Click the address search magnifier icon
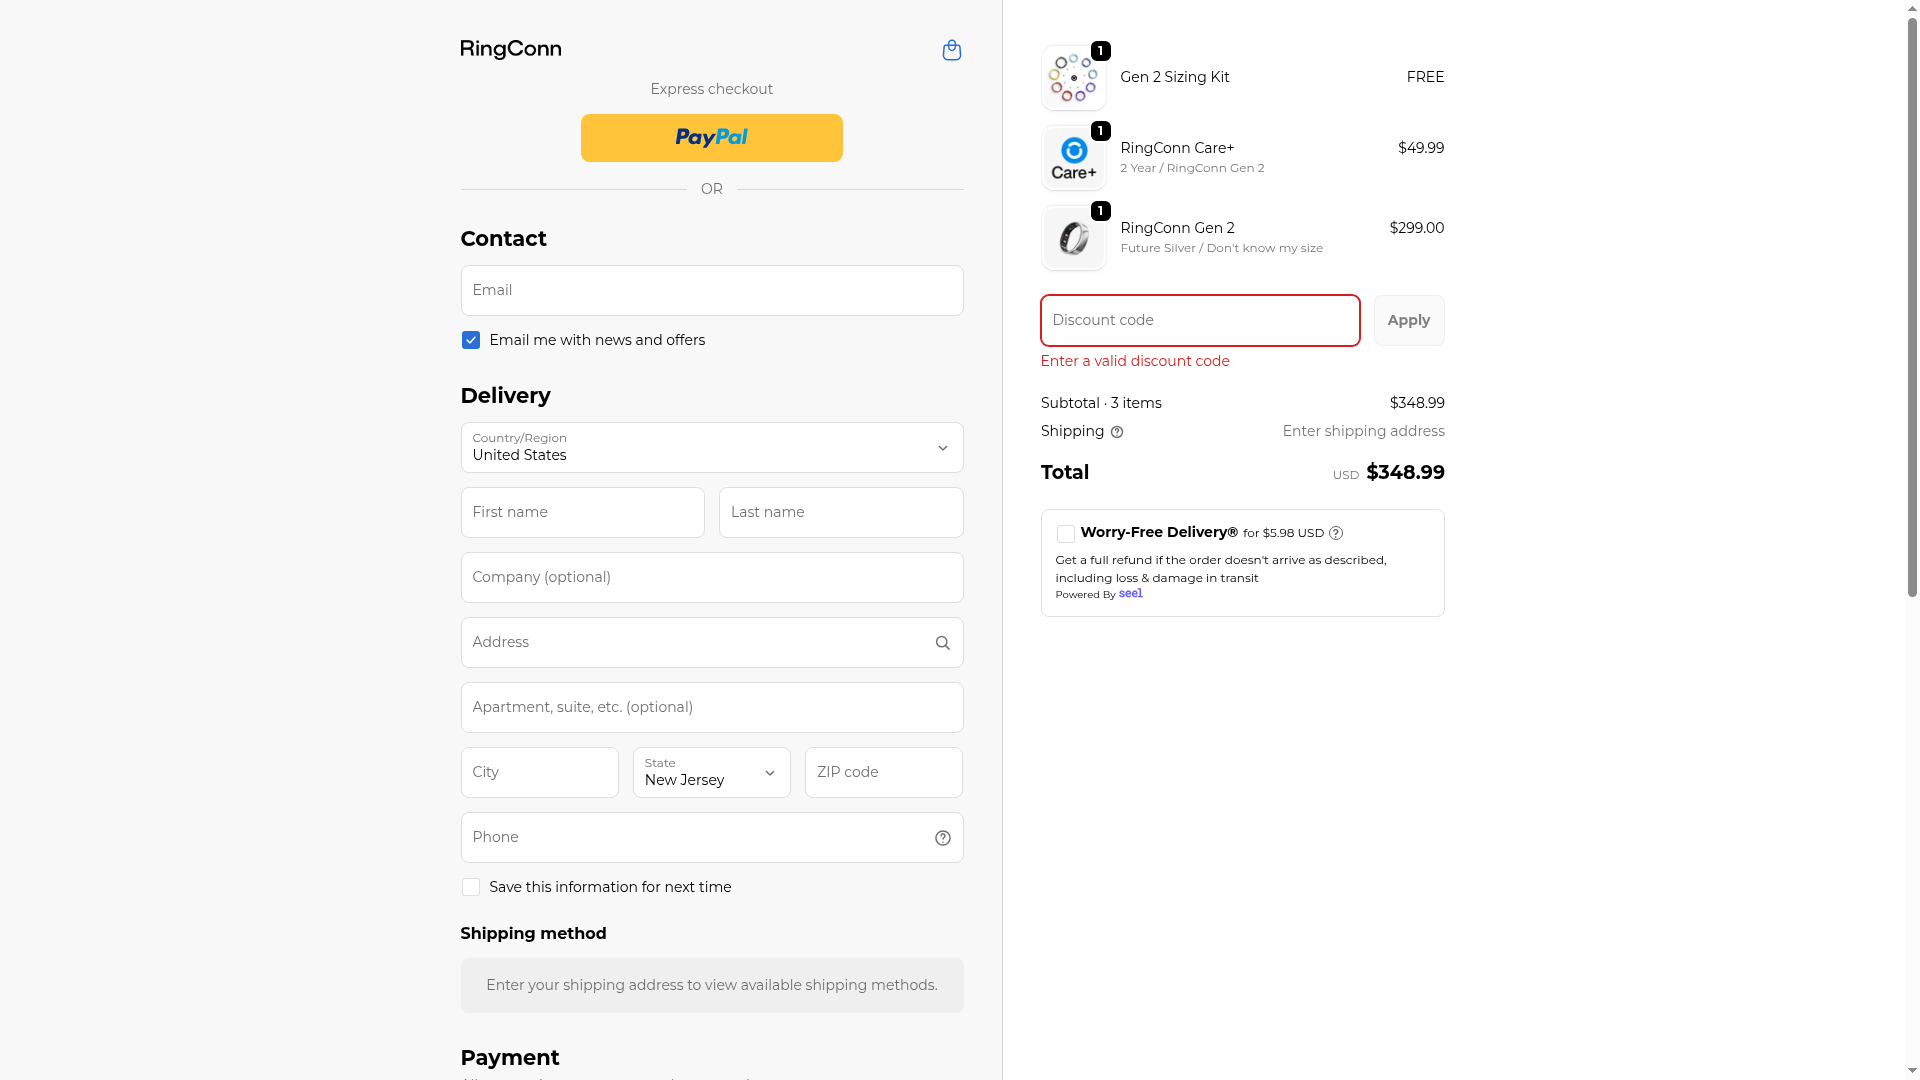 [x=942, y=643]
